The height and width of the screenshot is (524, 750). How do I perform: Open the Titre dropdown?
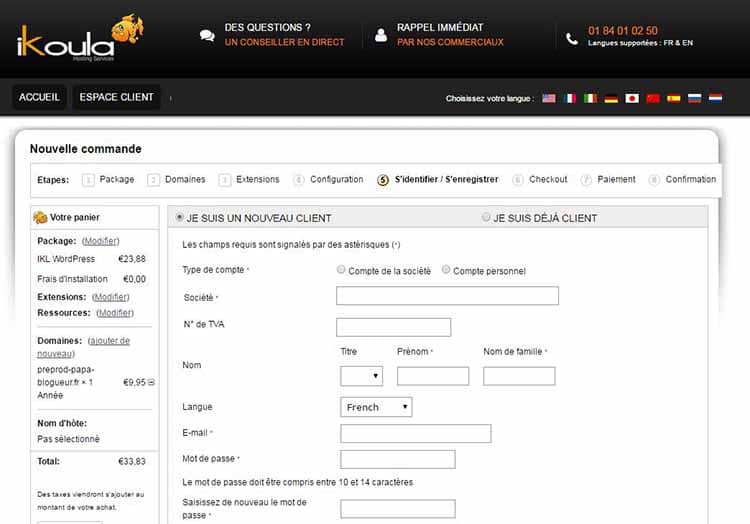click(361, 376)
